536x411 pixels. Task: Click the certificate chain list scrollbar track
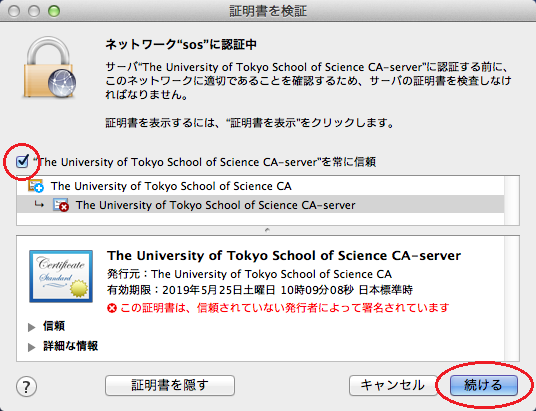point(512,200)
